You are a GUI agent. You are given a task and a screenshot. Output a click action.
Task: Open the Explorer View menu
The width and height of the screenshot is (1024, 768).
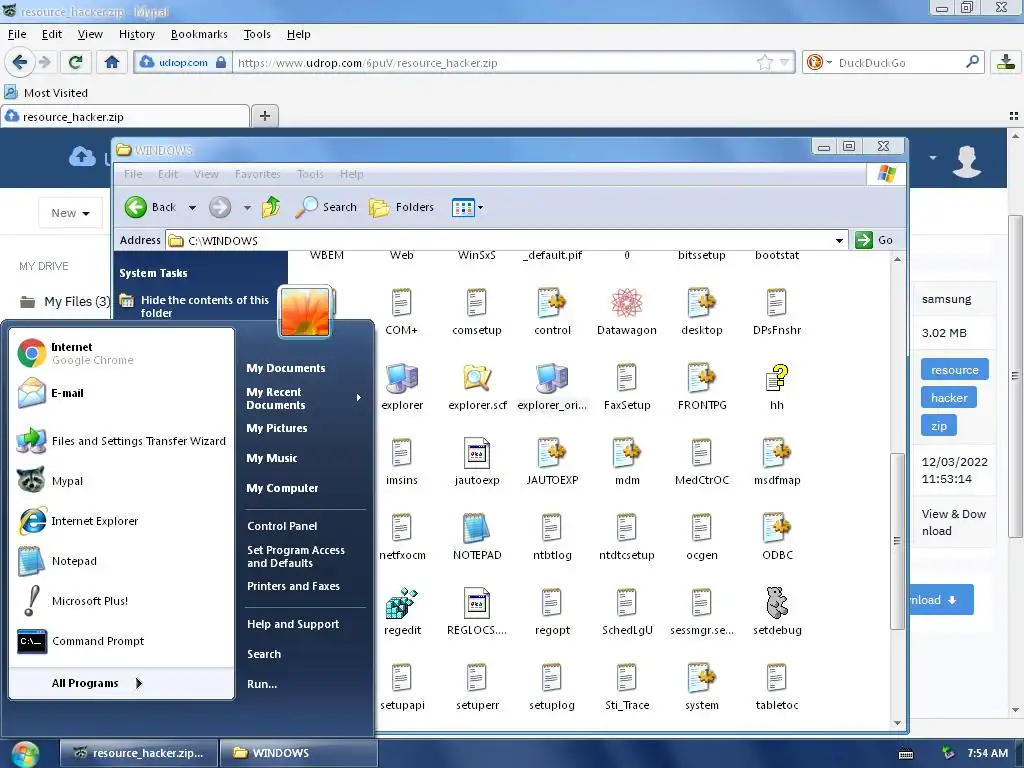pos(206,174)
